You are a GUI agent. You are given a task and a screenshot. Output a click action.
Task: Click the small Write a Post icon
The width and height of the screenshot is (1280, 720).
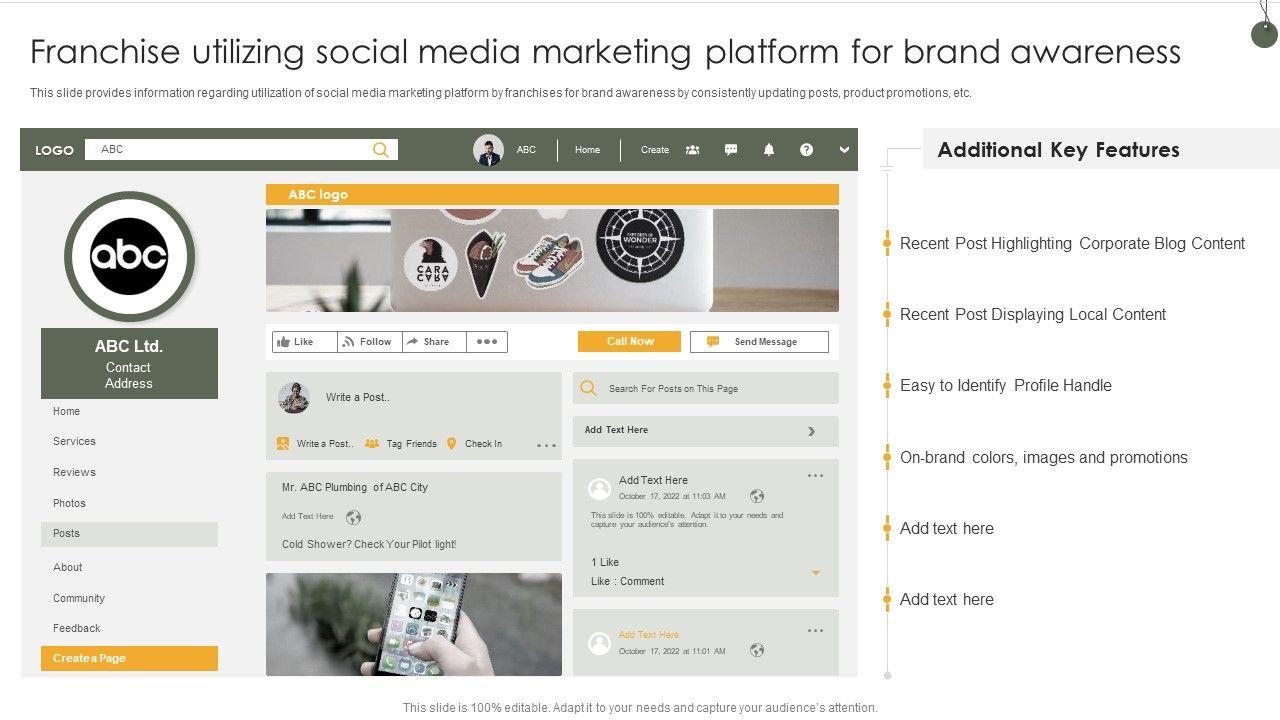tap(283, 444)
